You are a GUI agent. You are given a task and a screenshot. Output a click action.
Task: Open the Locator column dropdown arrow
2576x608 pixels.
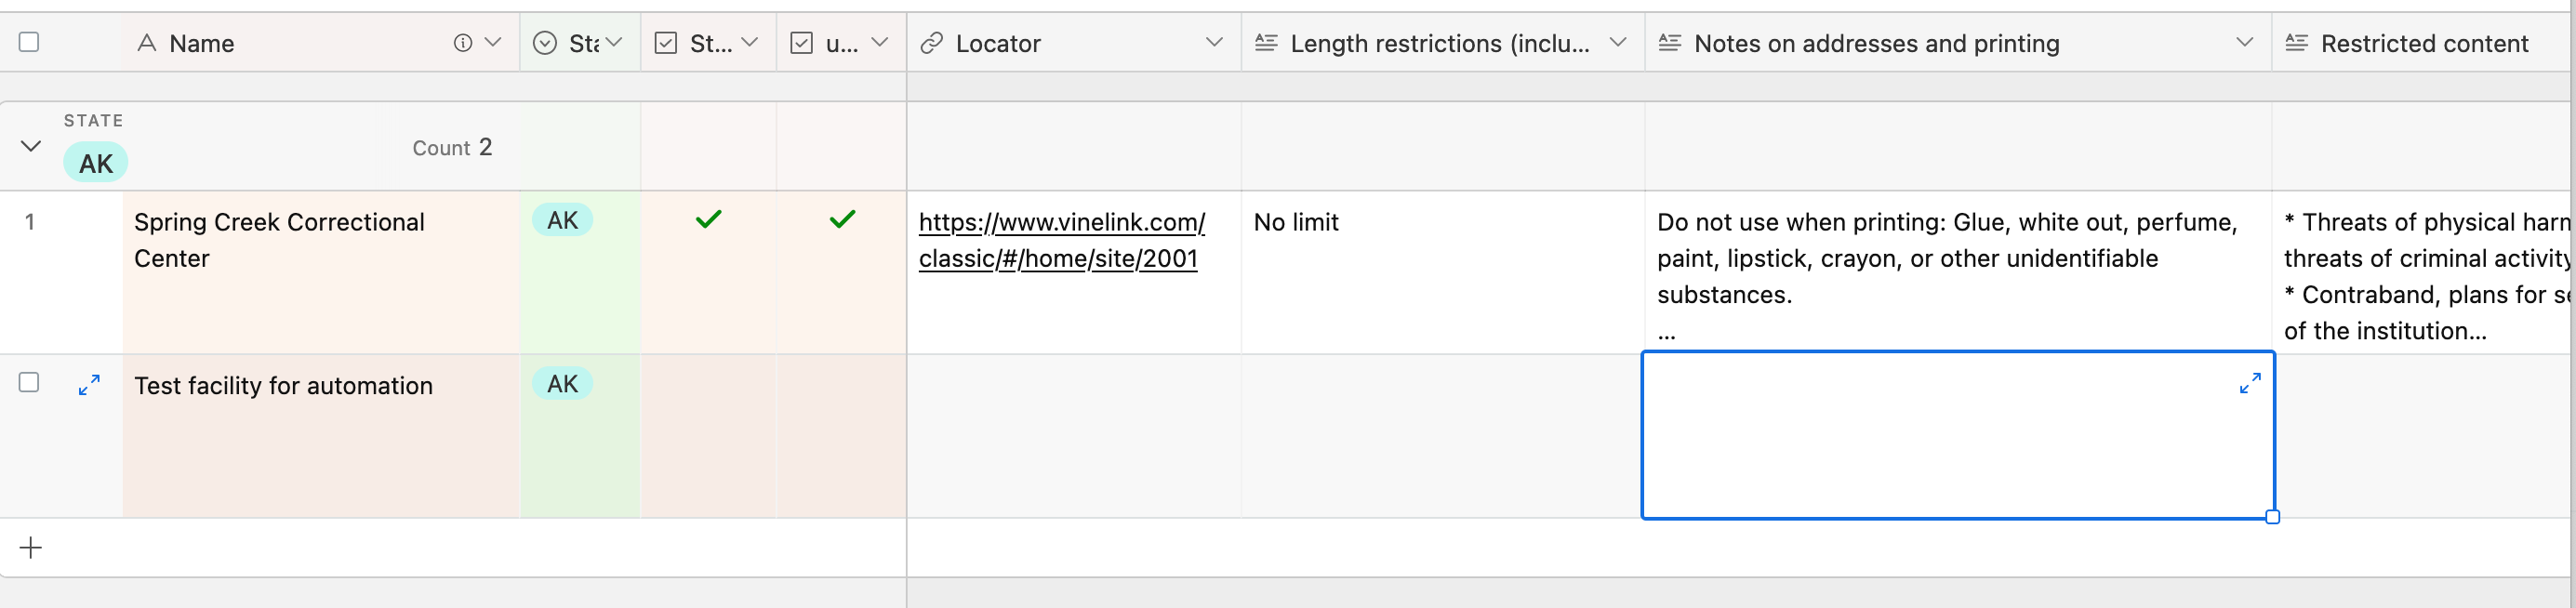click(x=1214, y=42)
